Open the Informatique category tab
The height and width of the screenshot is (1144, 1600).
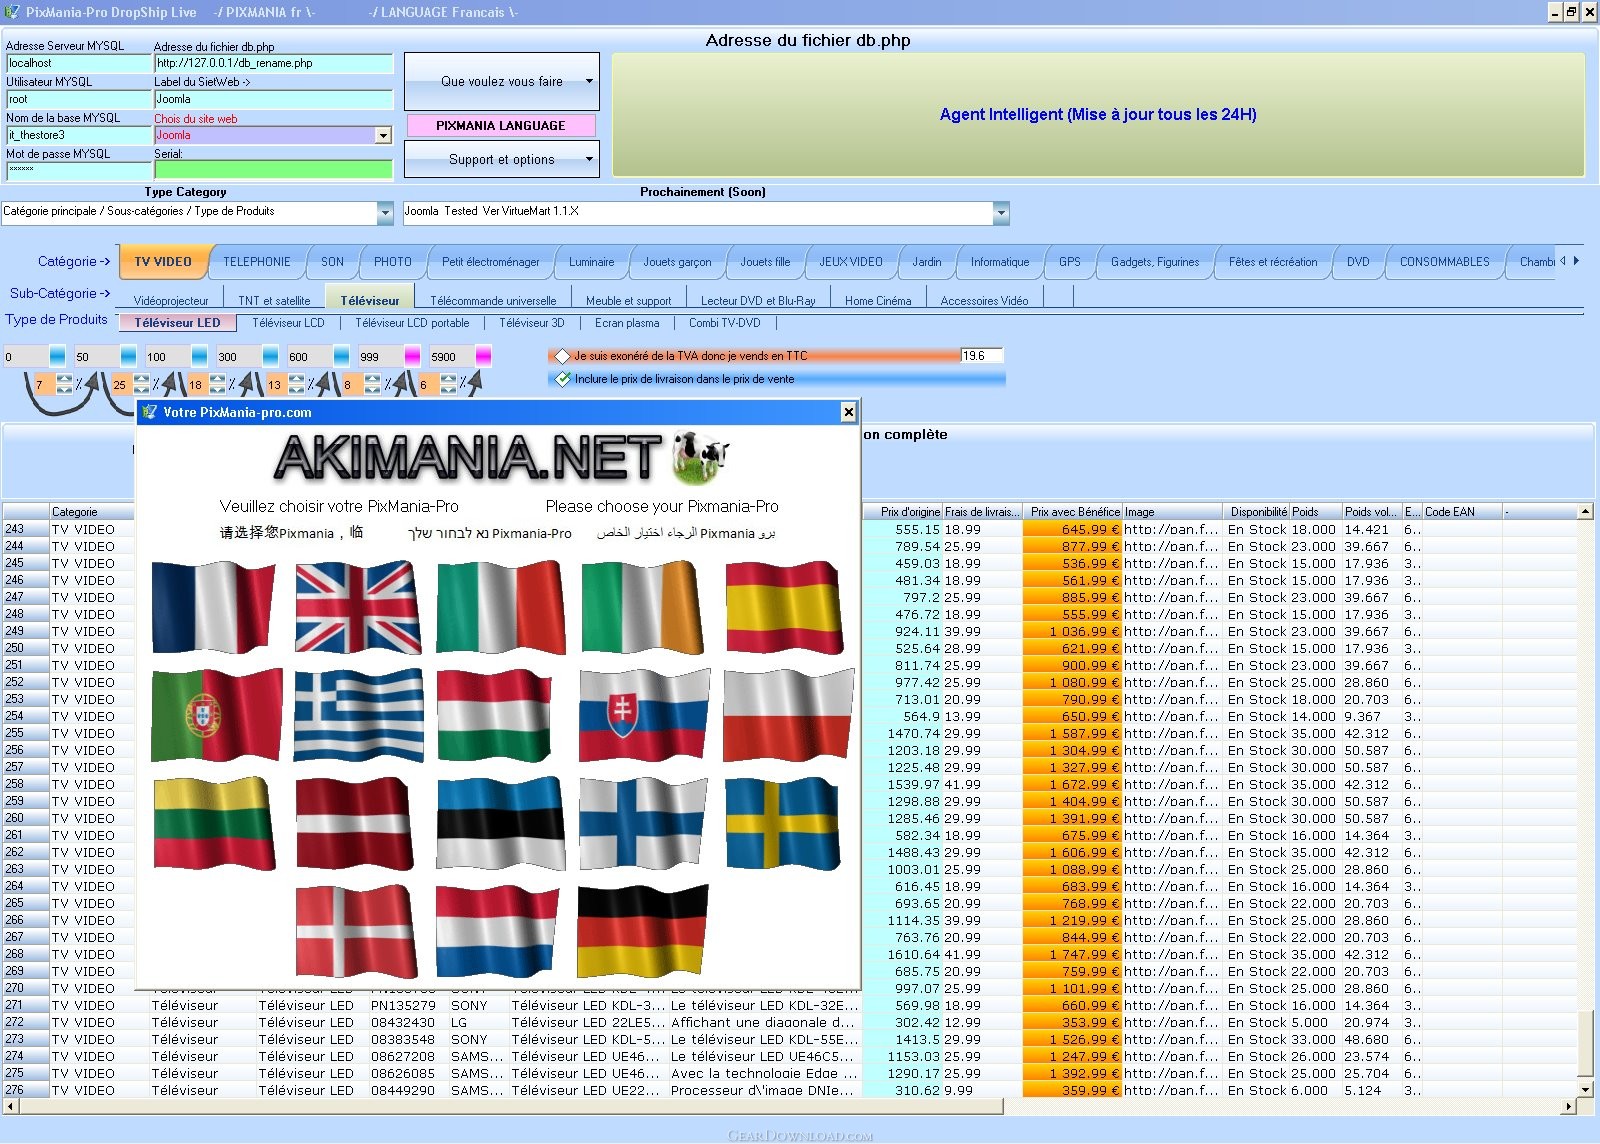(1000, 262)
